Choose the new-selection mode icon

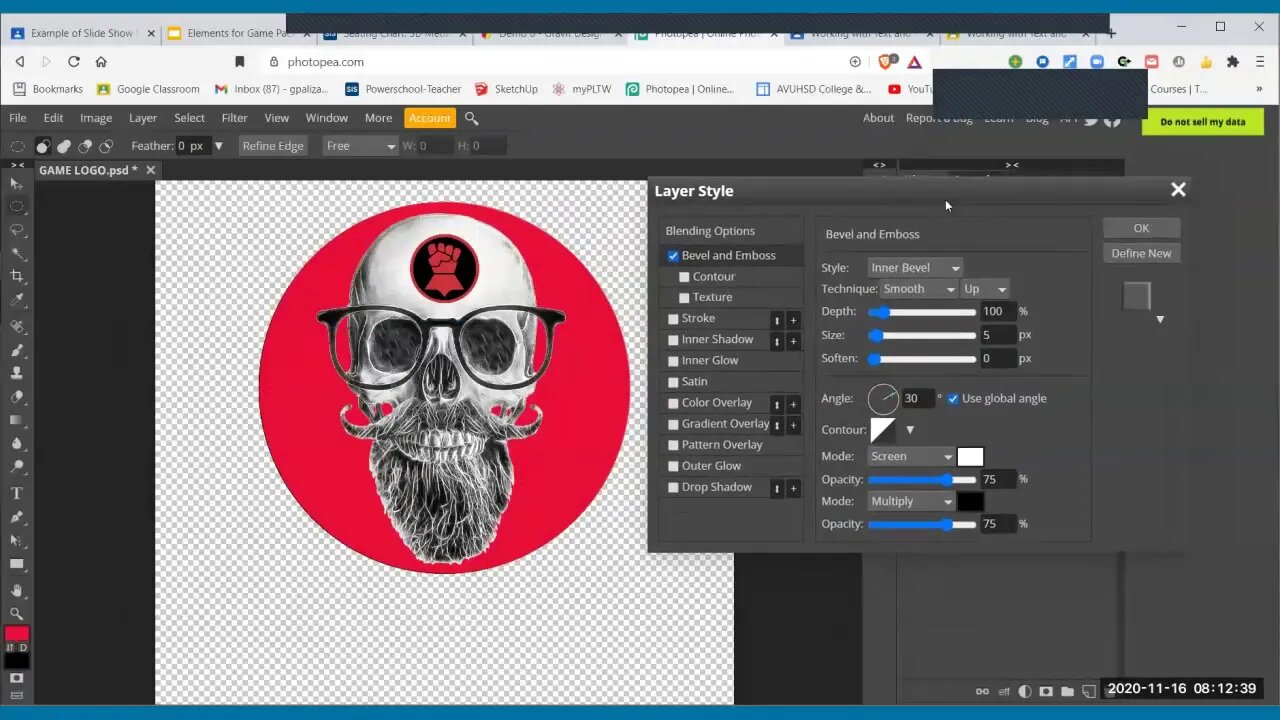pyautogui.click(x=43, y=146)
